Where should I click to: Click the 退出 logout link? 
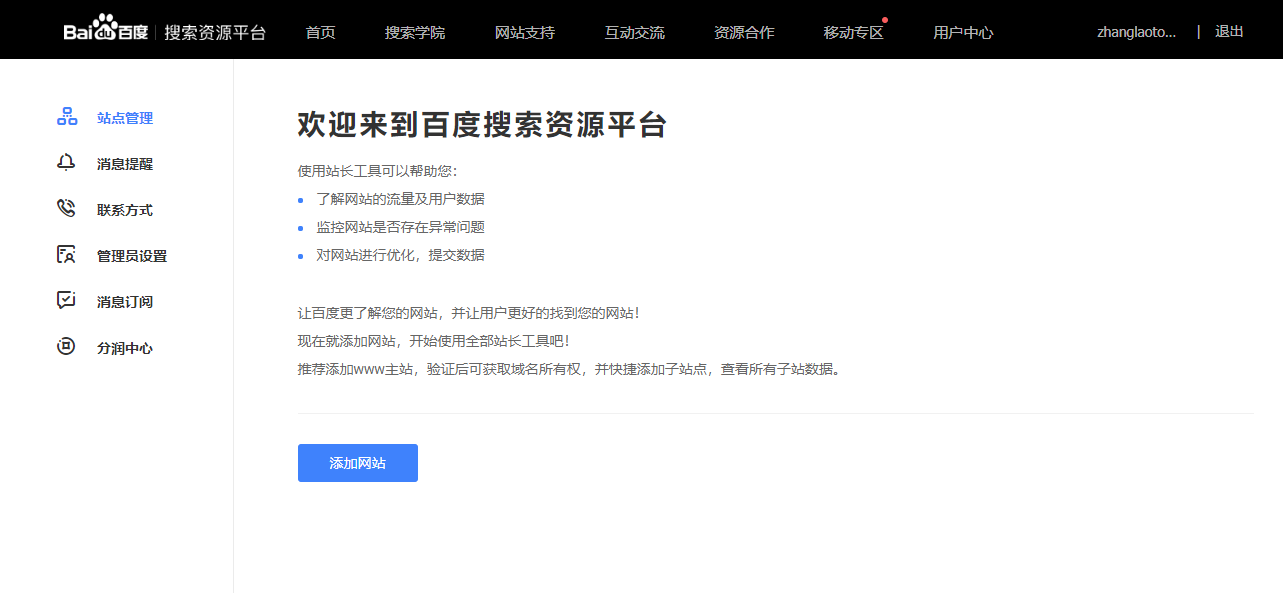tap(1229, 31)
